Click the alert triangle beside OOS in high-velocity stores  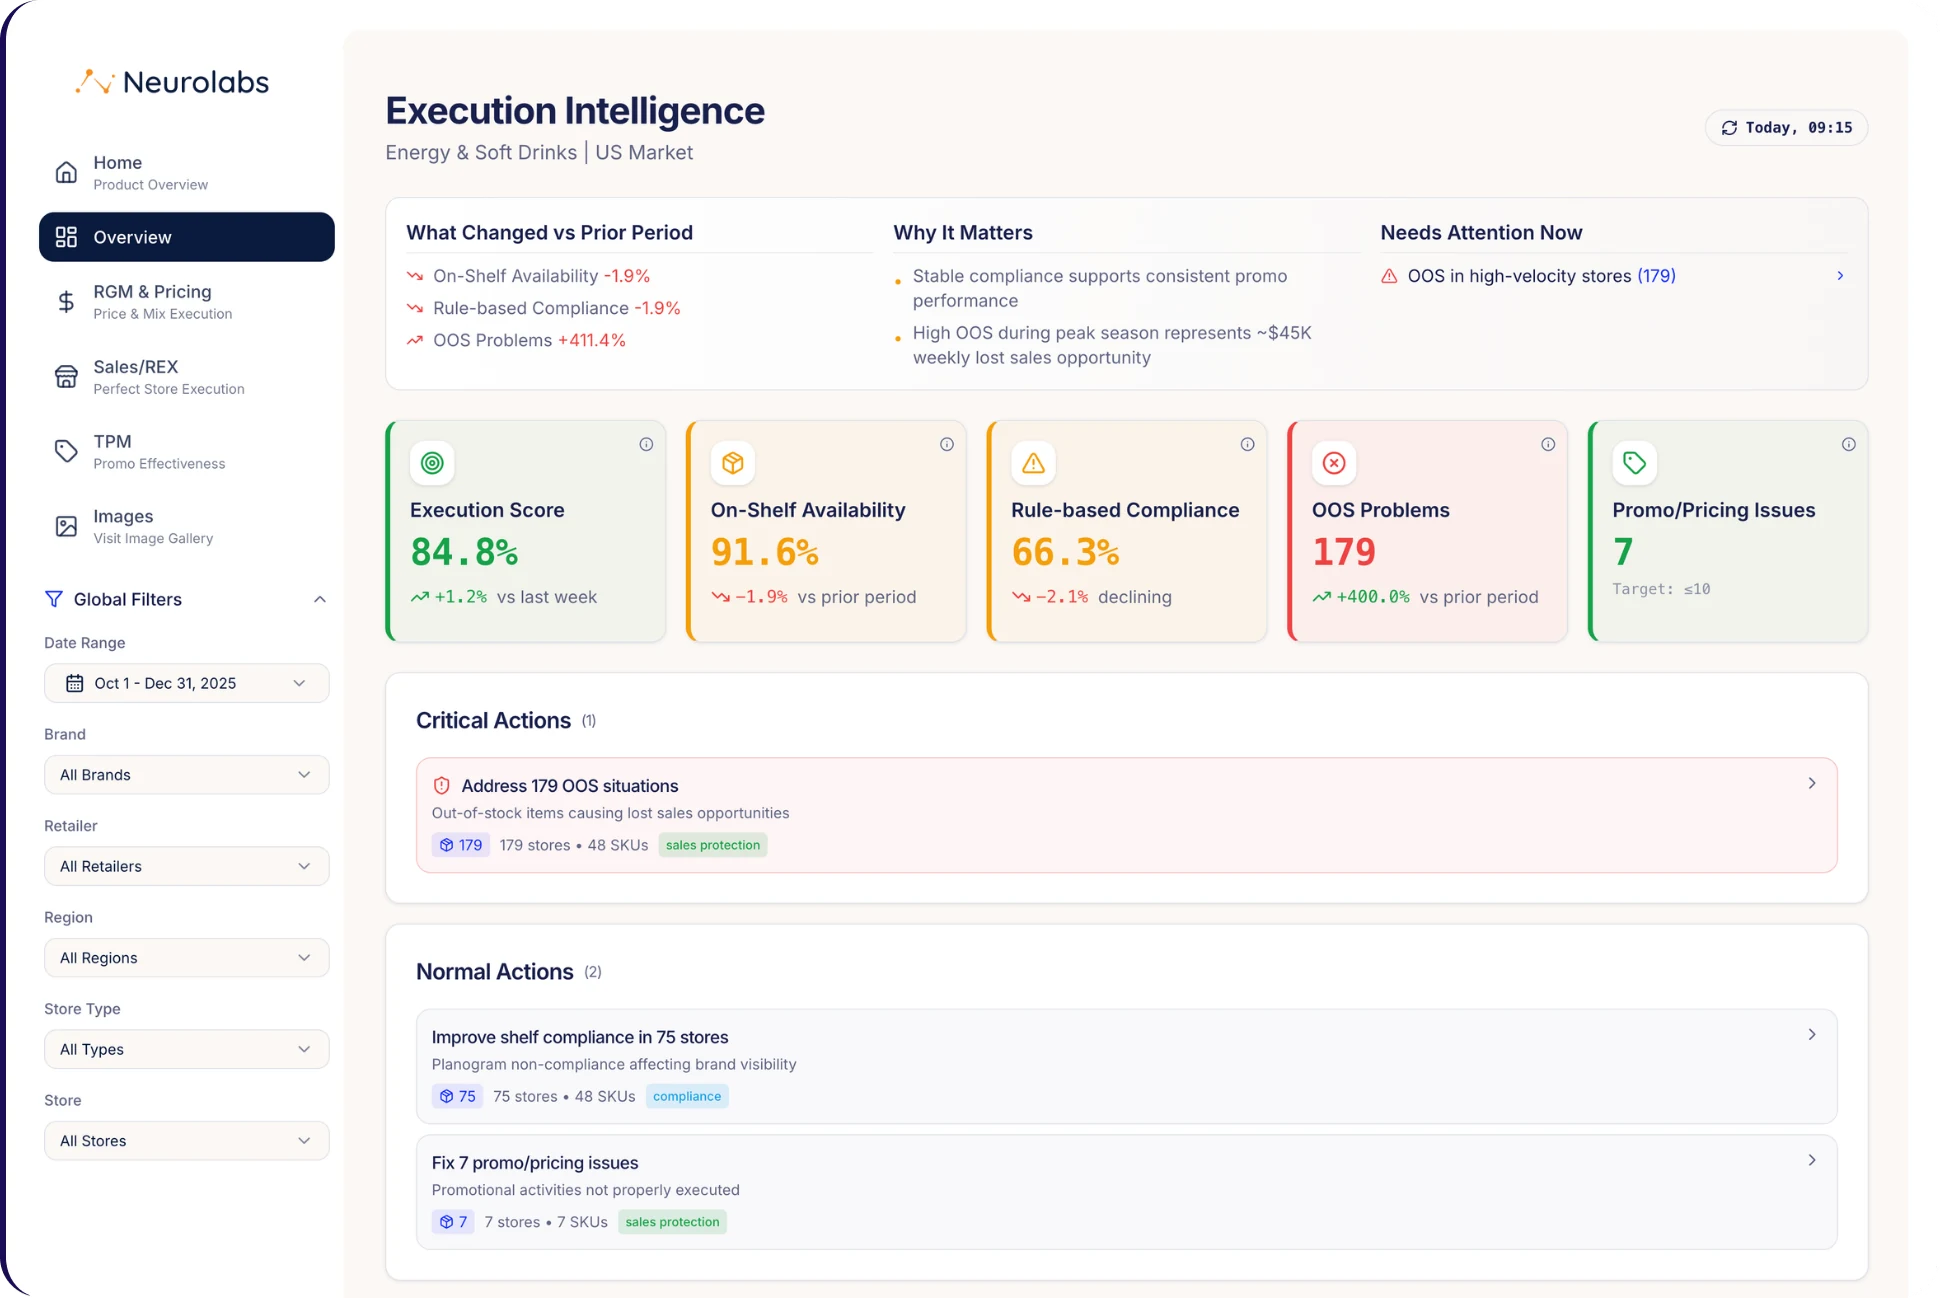(1389, 276)
